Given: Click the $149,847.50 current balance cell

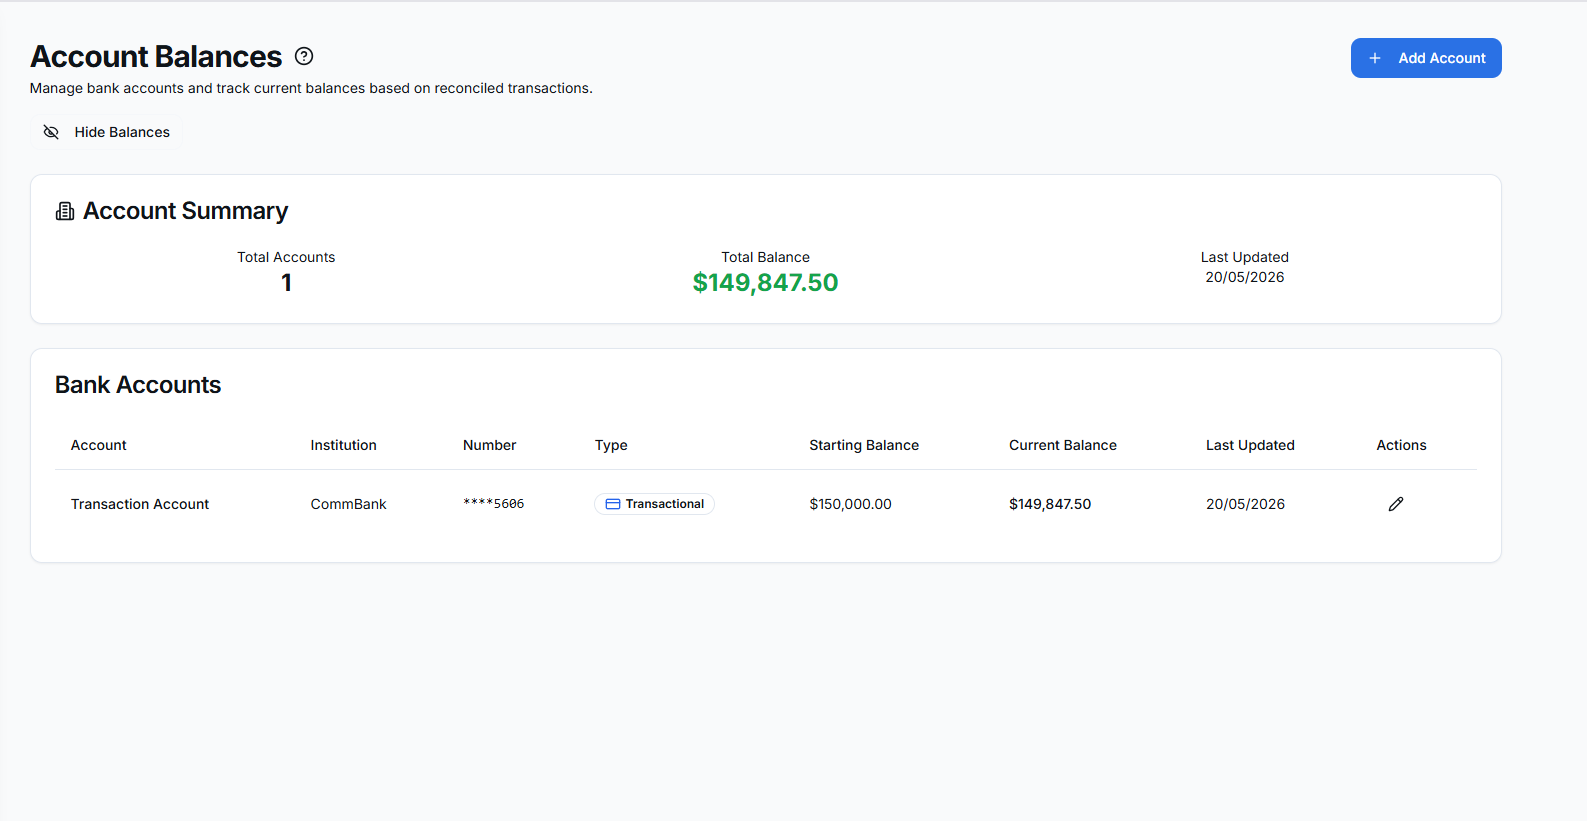Looking at the screenshot, I should point(1050,504).
